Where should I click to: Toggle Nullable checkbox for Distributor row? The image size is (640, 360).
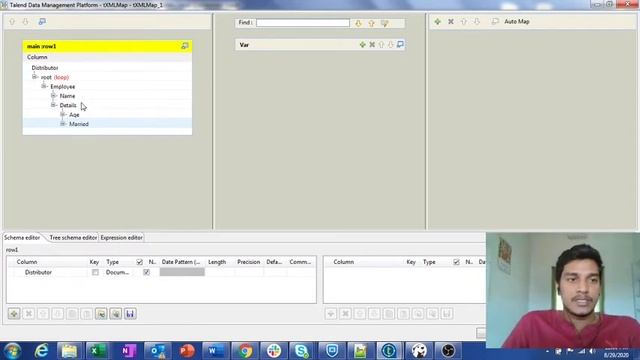click(x=147, y=272)
